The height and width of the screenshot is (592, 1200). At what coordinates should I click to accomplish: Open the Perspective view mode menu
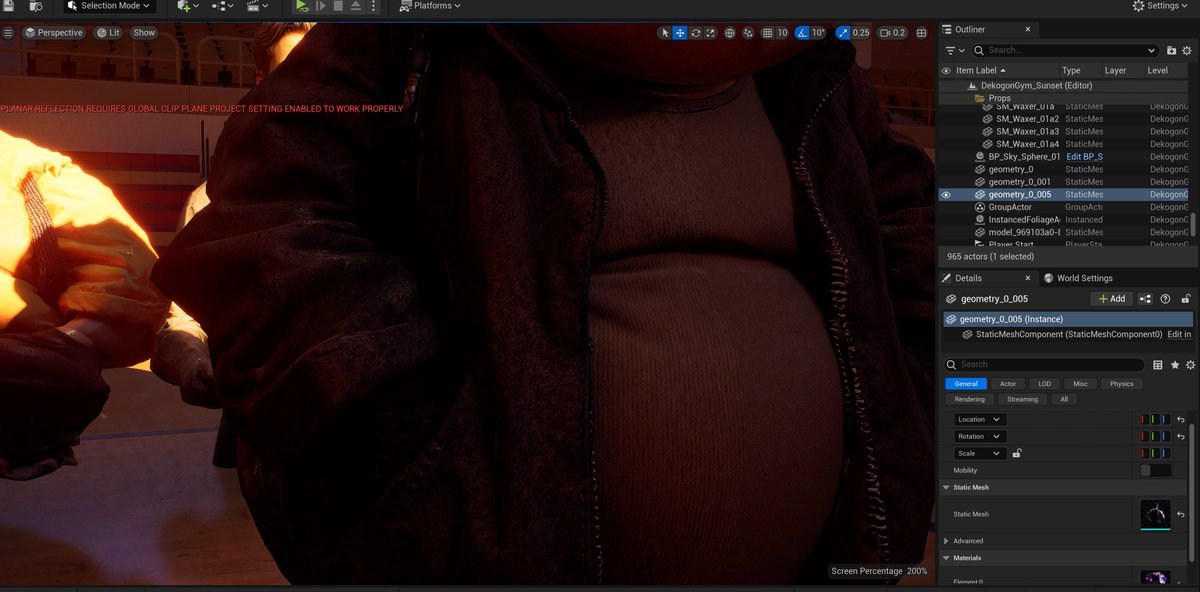[x=54, y=33]
